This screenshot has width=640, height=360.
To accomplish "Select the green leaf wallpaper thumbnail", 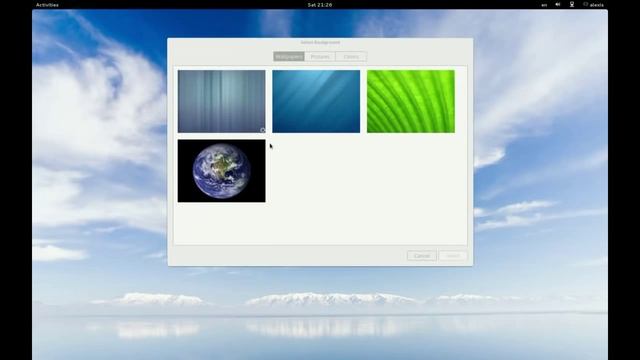I will [411, 101].
